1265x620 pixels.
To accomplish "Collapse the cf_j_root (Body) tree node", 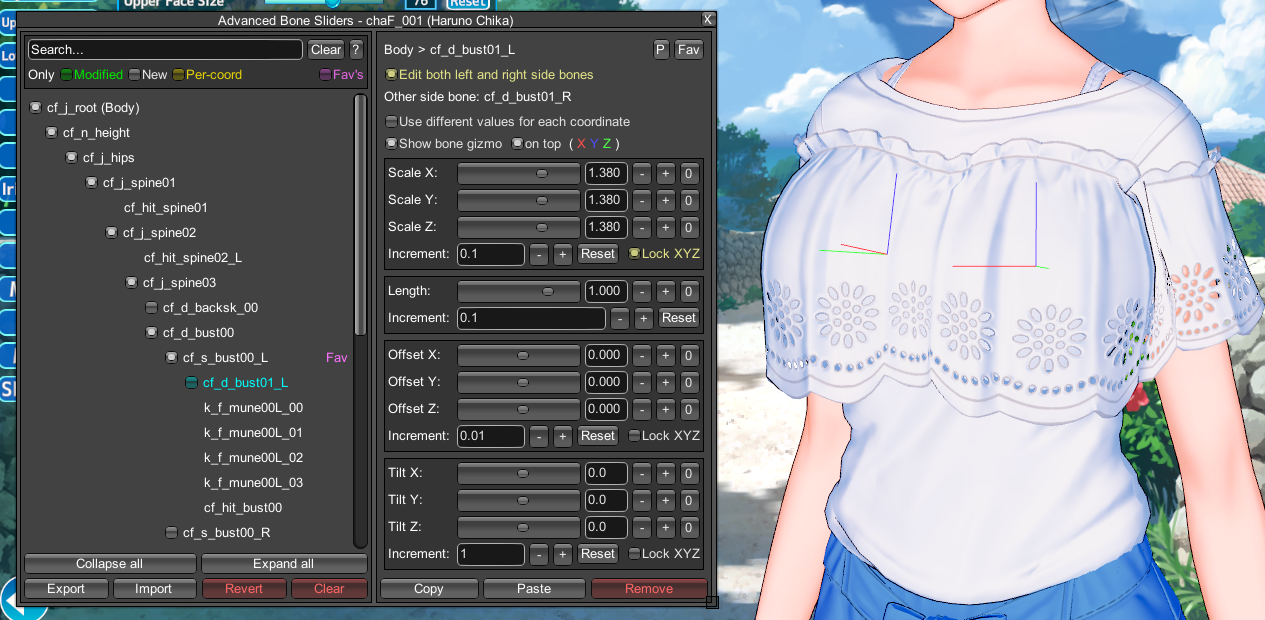I will pos(36,107).
